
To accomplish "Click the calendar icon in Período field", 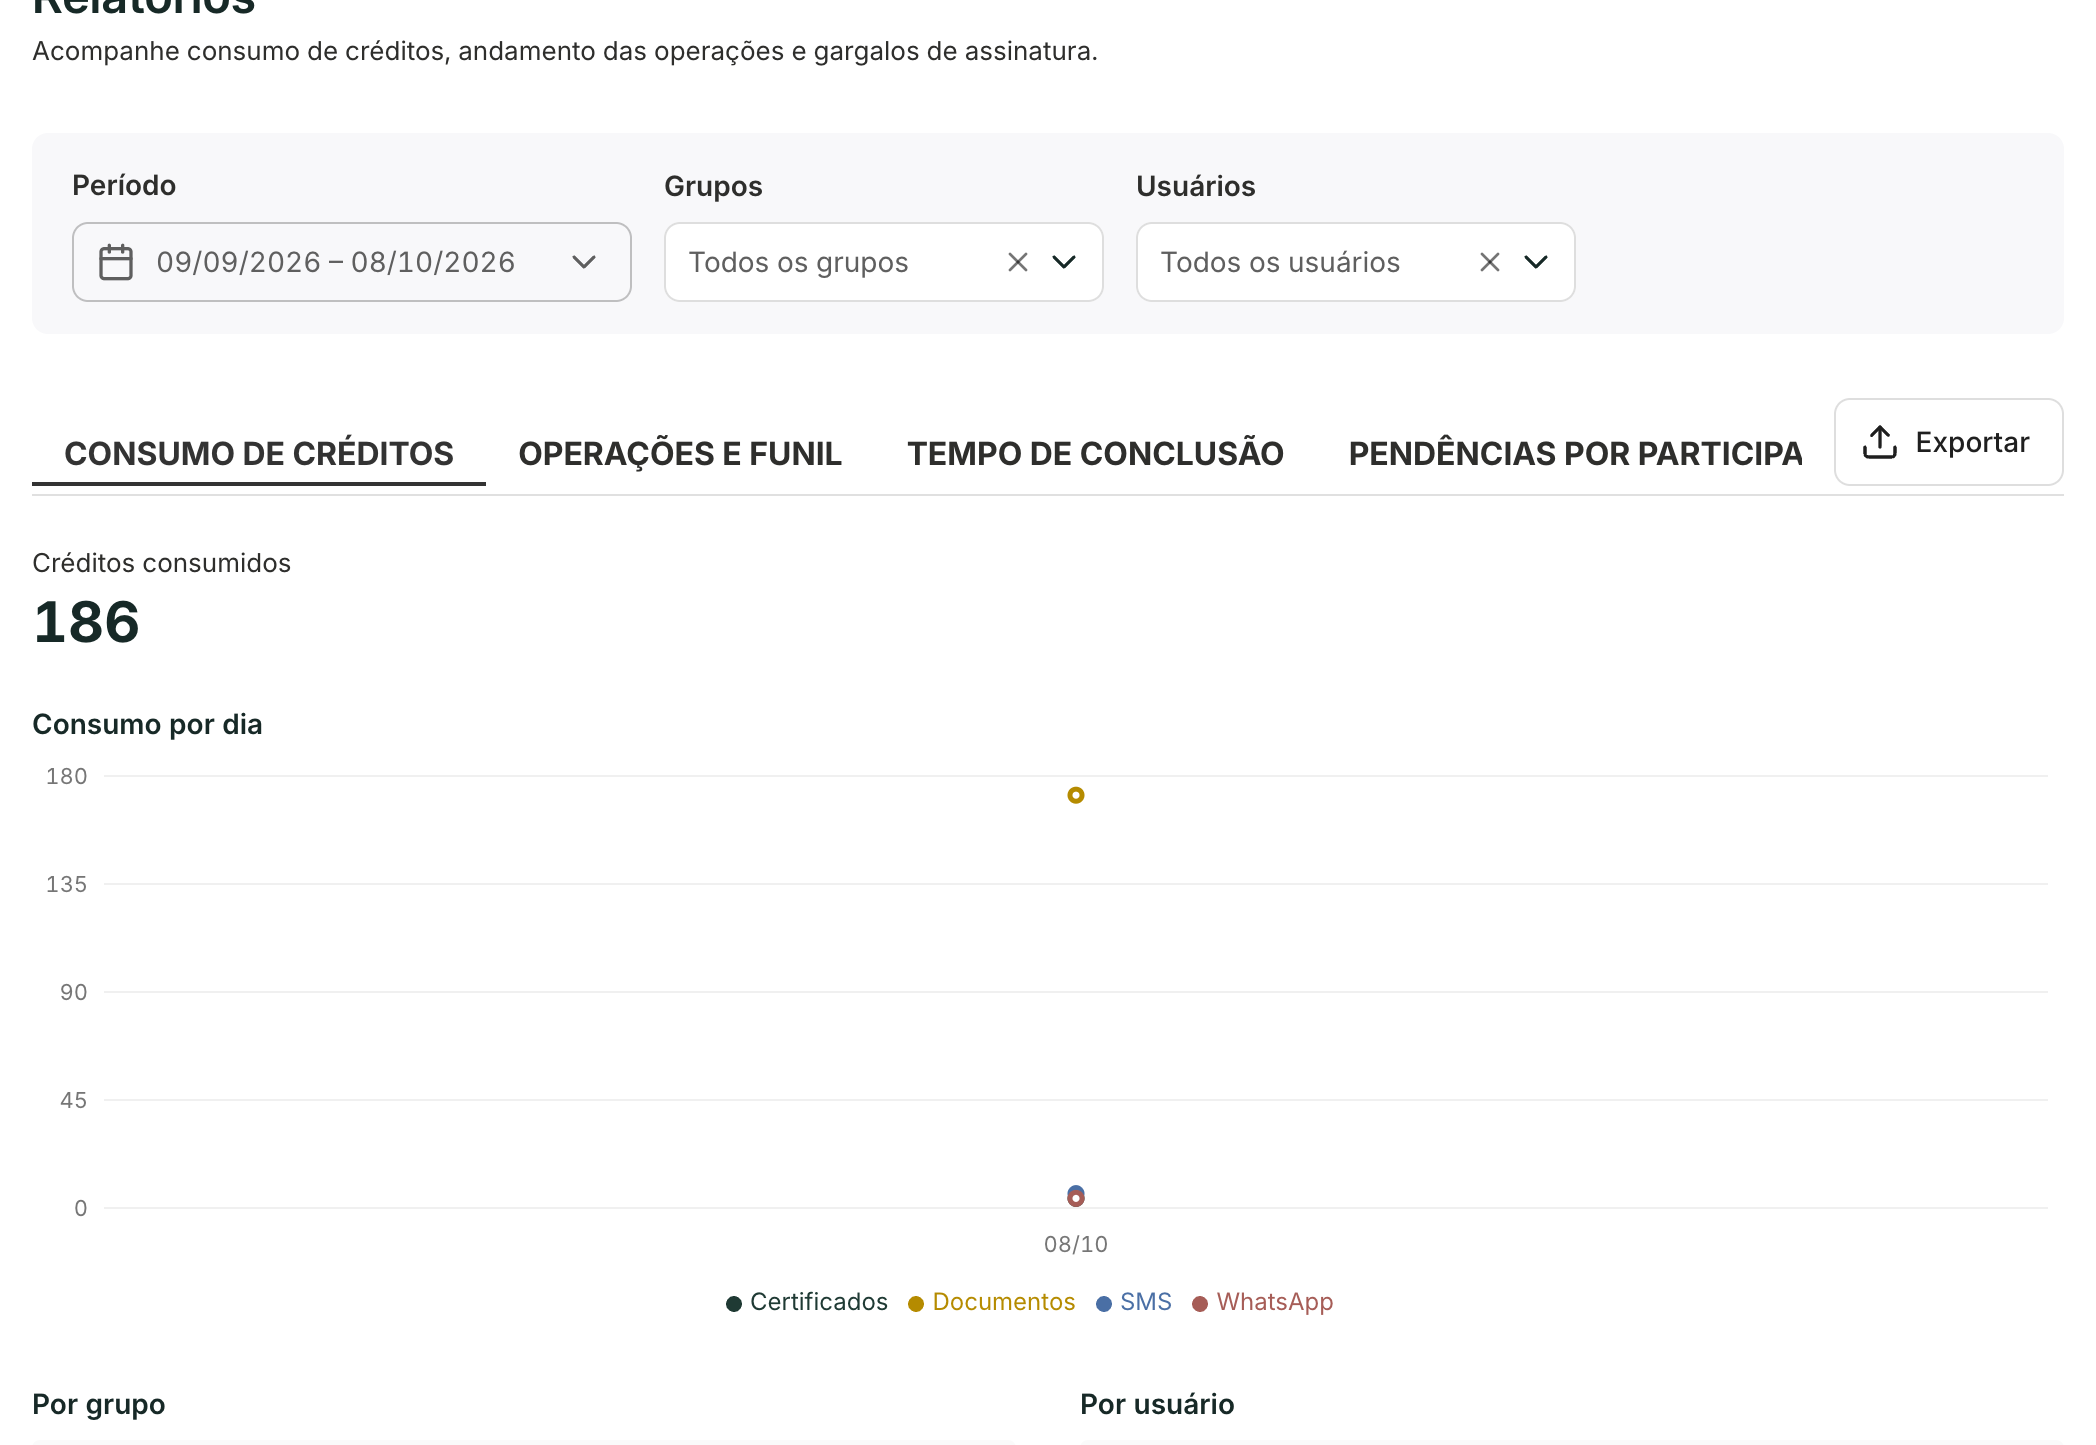I will pyautogui.click(x=116, y=262).
